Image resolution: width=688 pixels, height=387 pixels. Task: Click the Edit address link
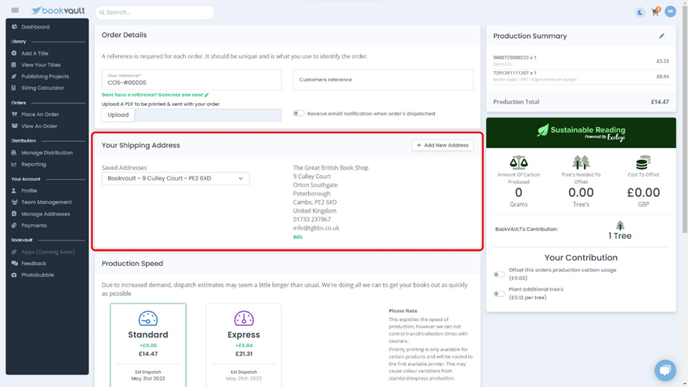pos(297,237)
